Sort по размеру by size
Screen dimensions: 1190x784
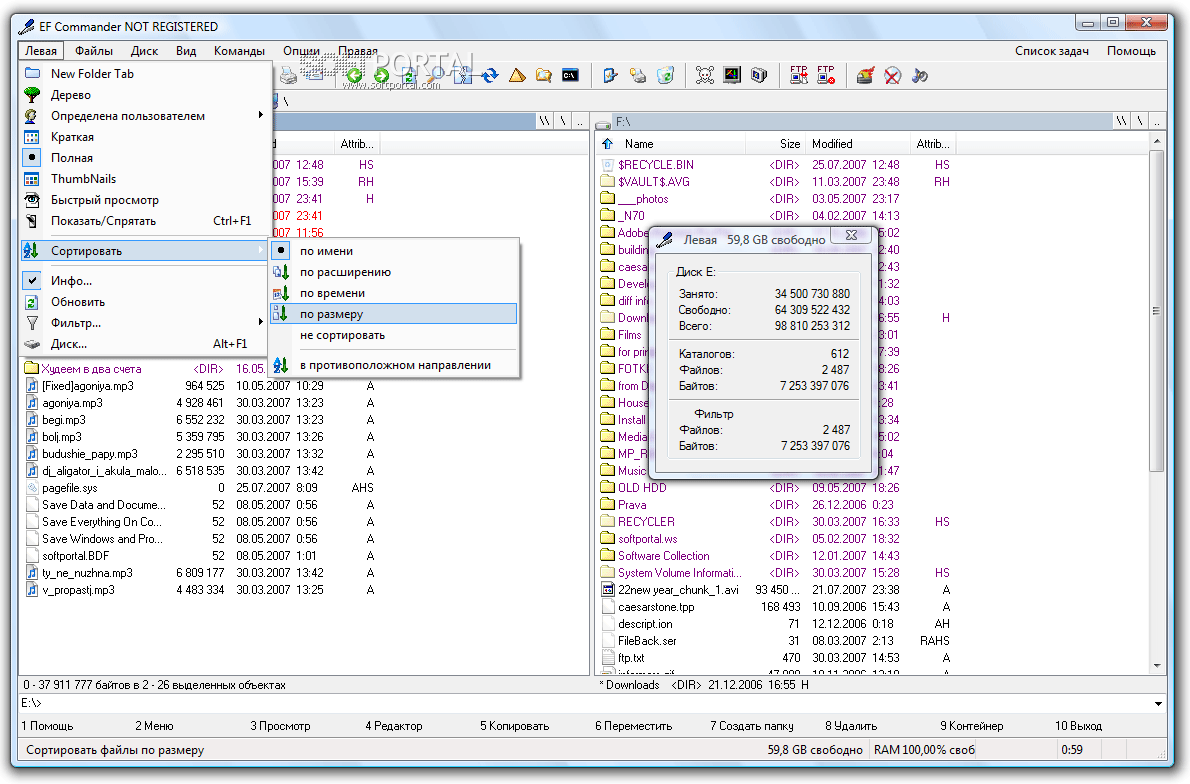(394, 314)
